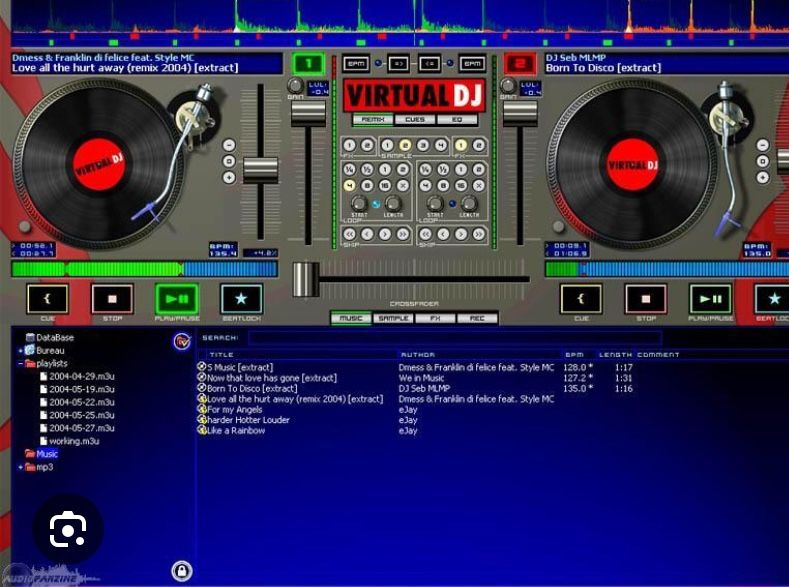Image resolution: width=789 pixels, height=587 pixels.
Task: Stop the right deck playback
Action: (646, 299)
